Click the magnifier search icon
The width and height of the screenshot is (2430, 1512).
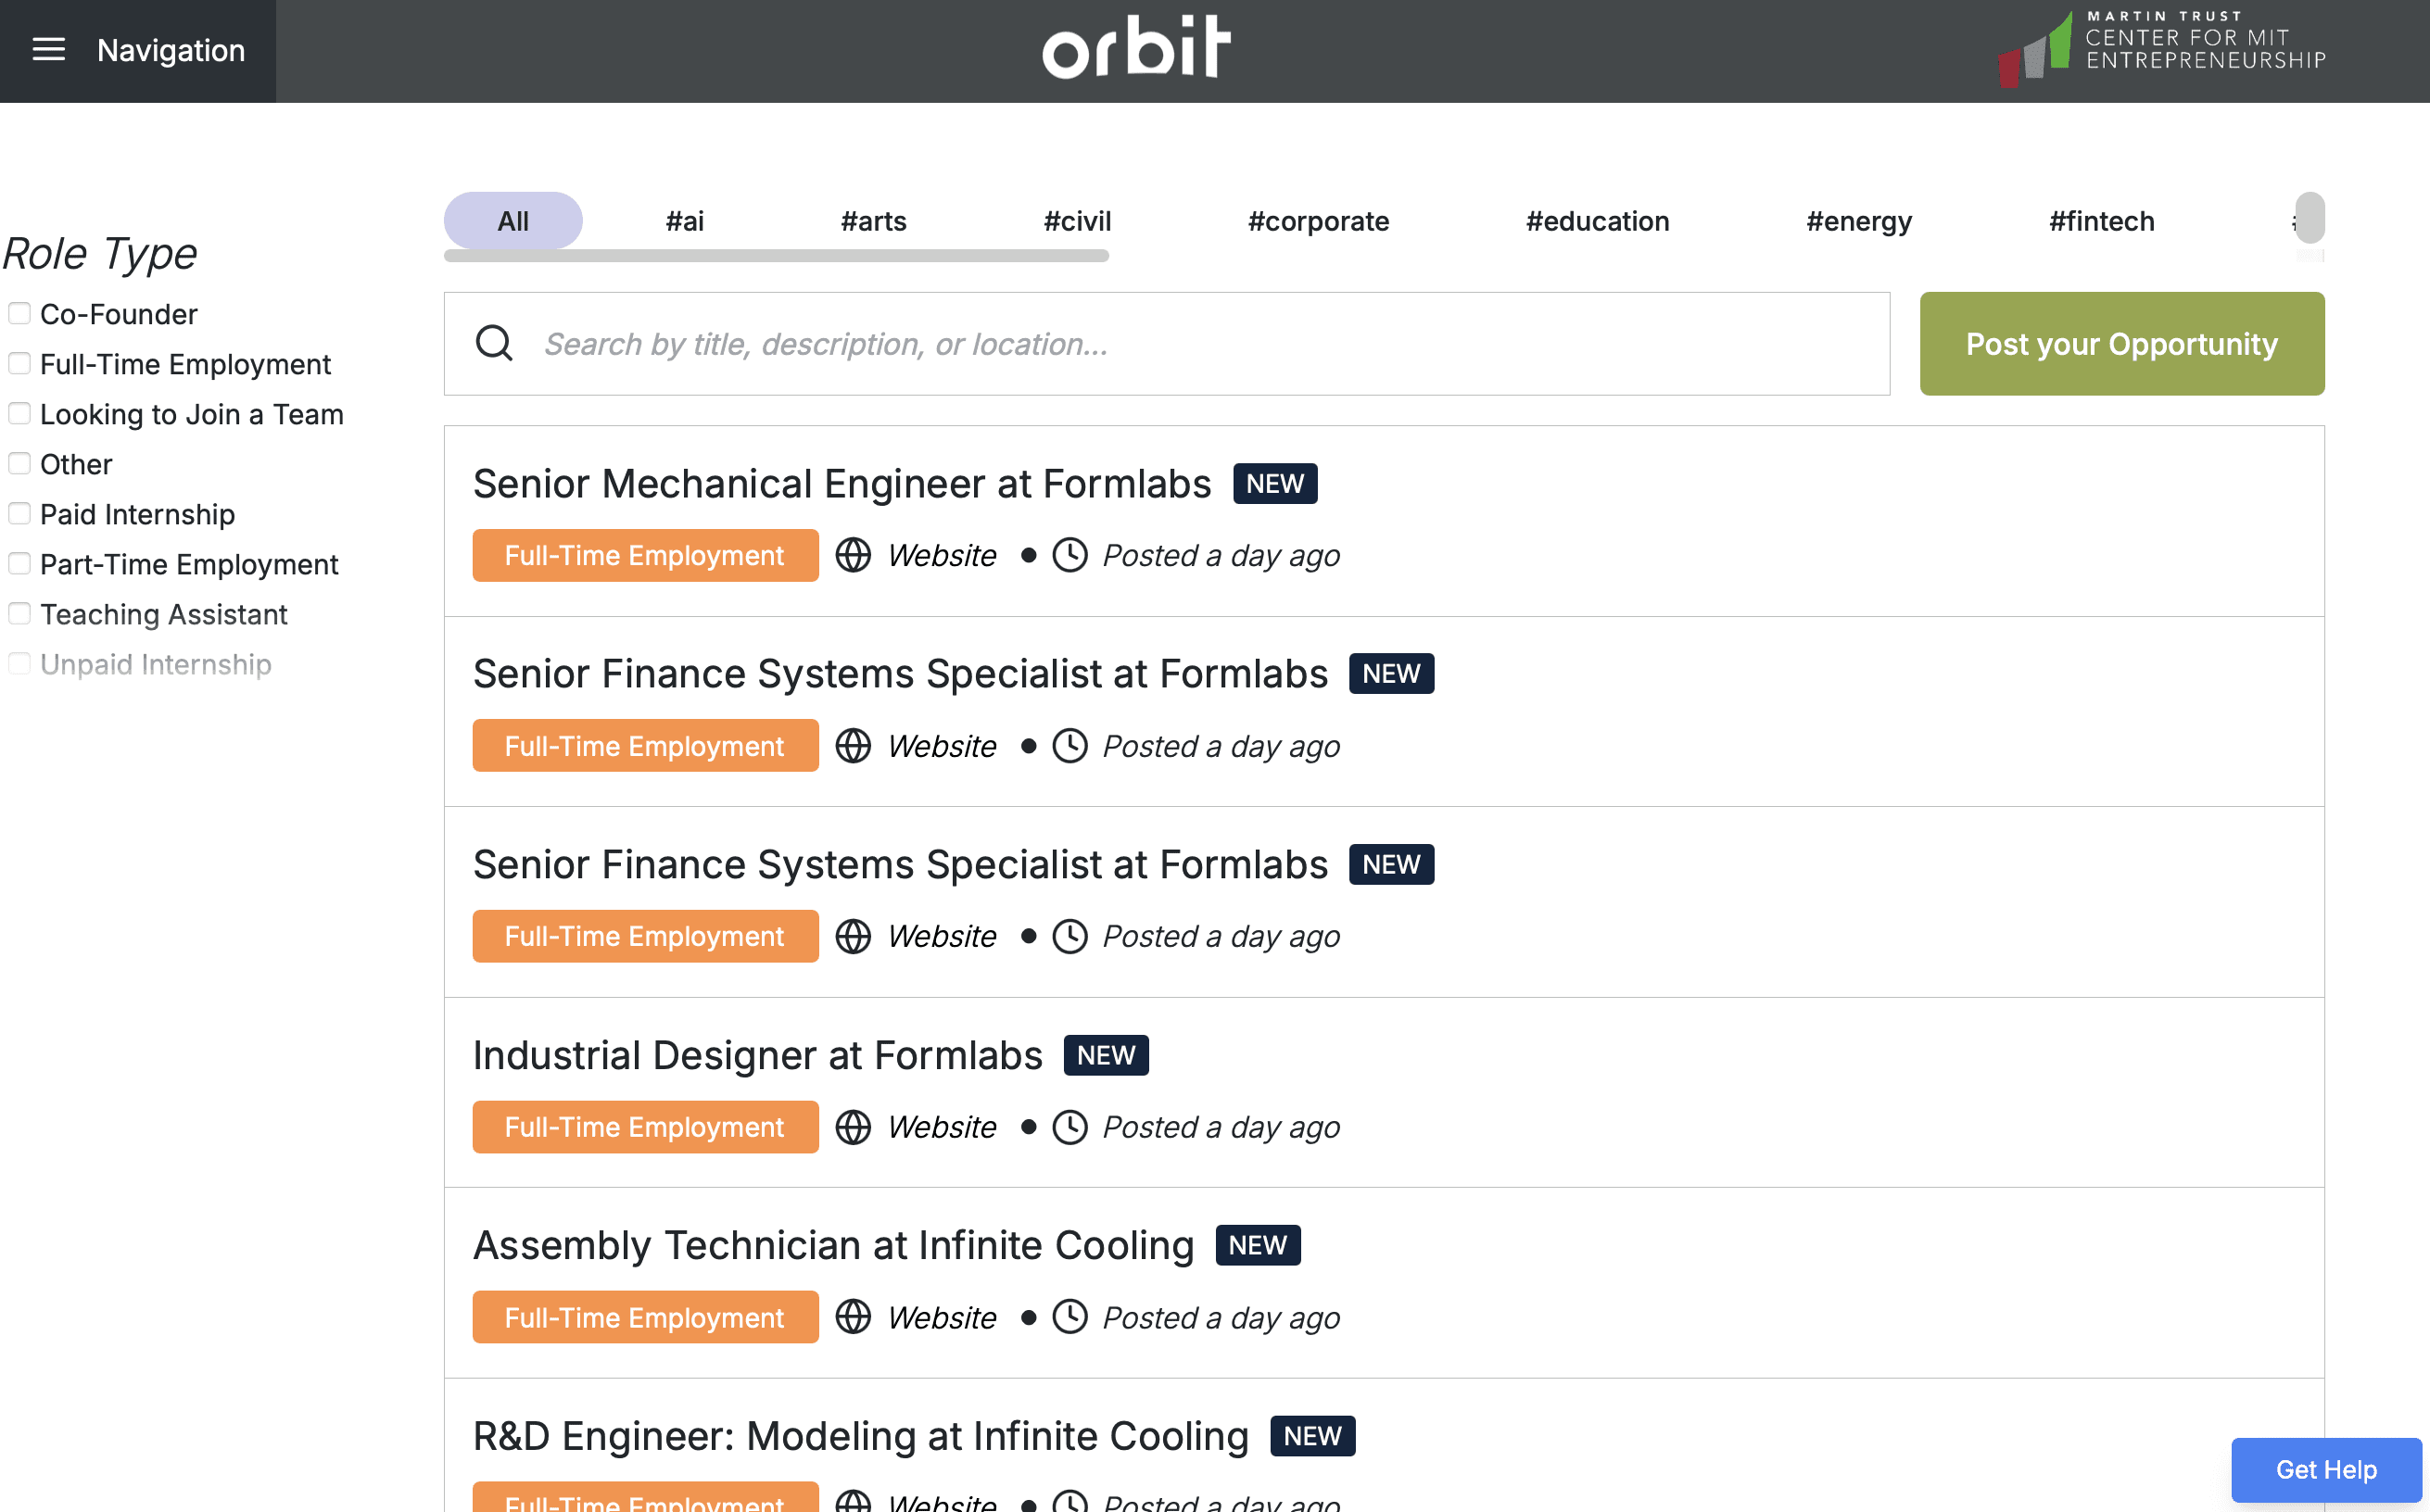pos(494,343)
